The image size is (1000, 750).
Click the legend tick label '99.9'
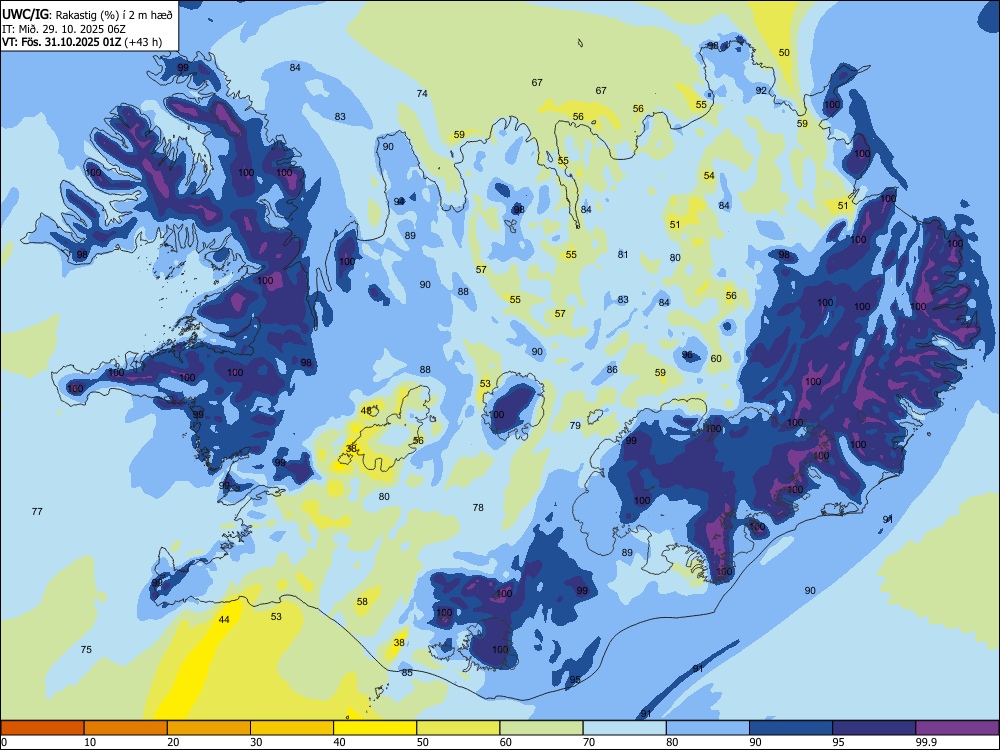(925, 742)
